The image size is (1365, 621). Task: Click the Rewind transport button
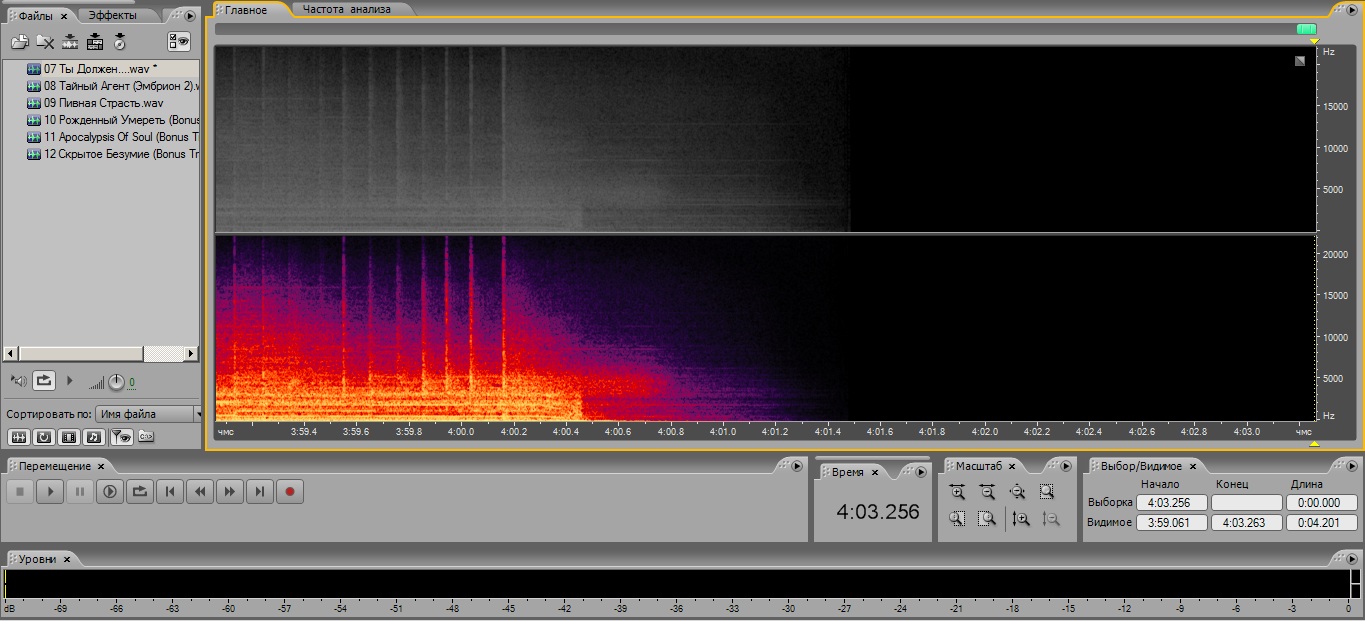200,491
